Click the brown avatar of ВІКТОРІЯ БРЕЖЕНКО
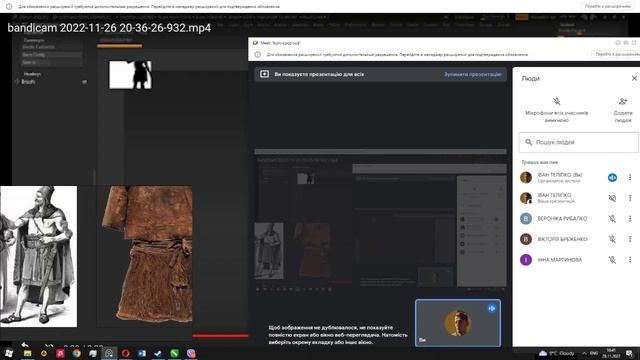640x360 pixels. click(x=526, y=239)
